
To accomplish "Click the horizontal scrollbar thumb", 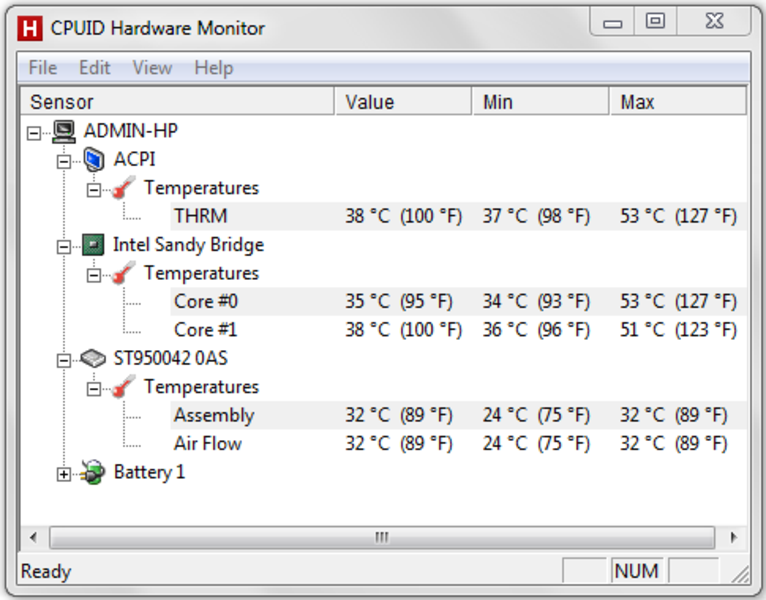I will pos(382,537).
